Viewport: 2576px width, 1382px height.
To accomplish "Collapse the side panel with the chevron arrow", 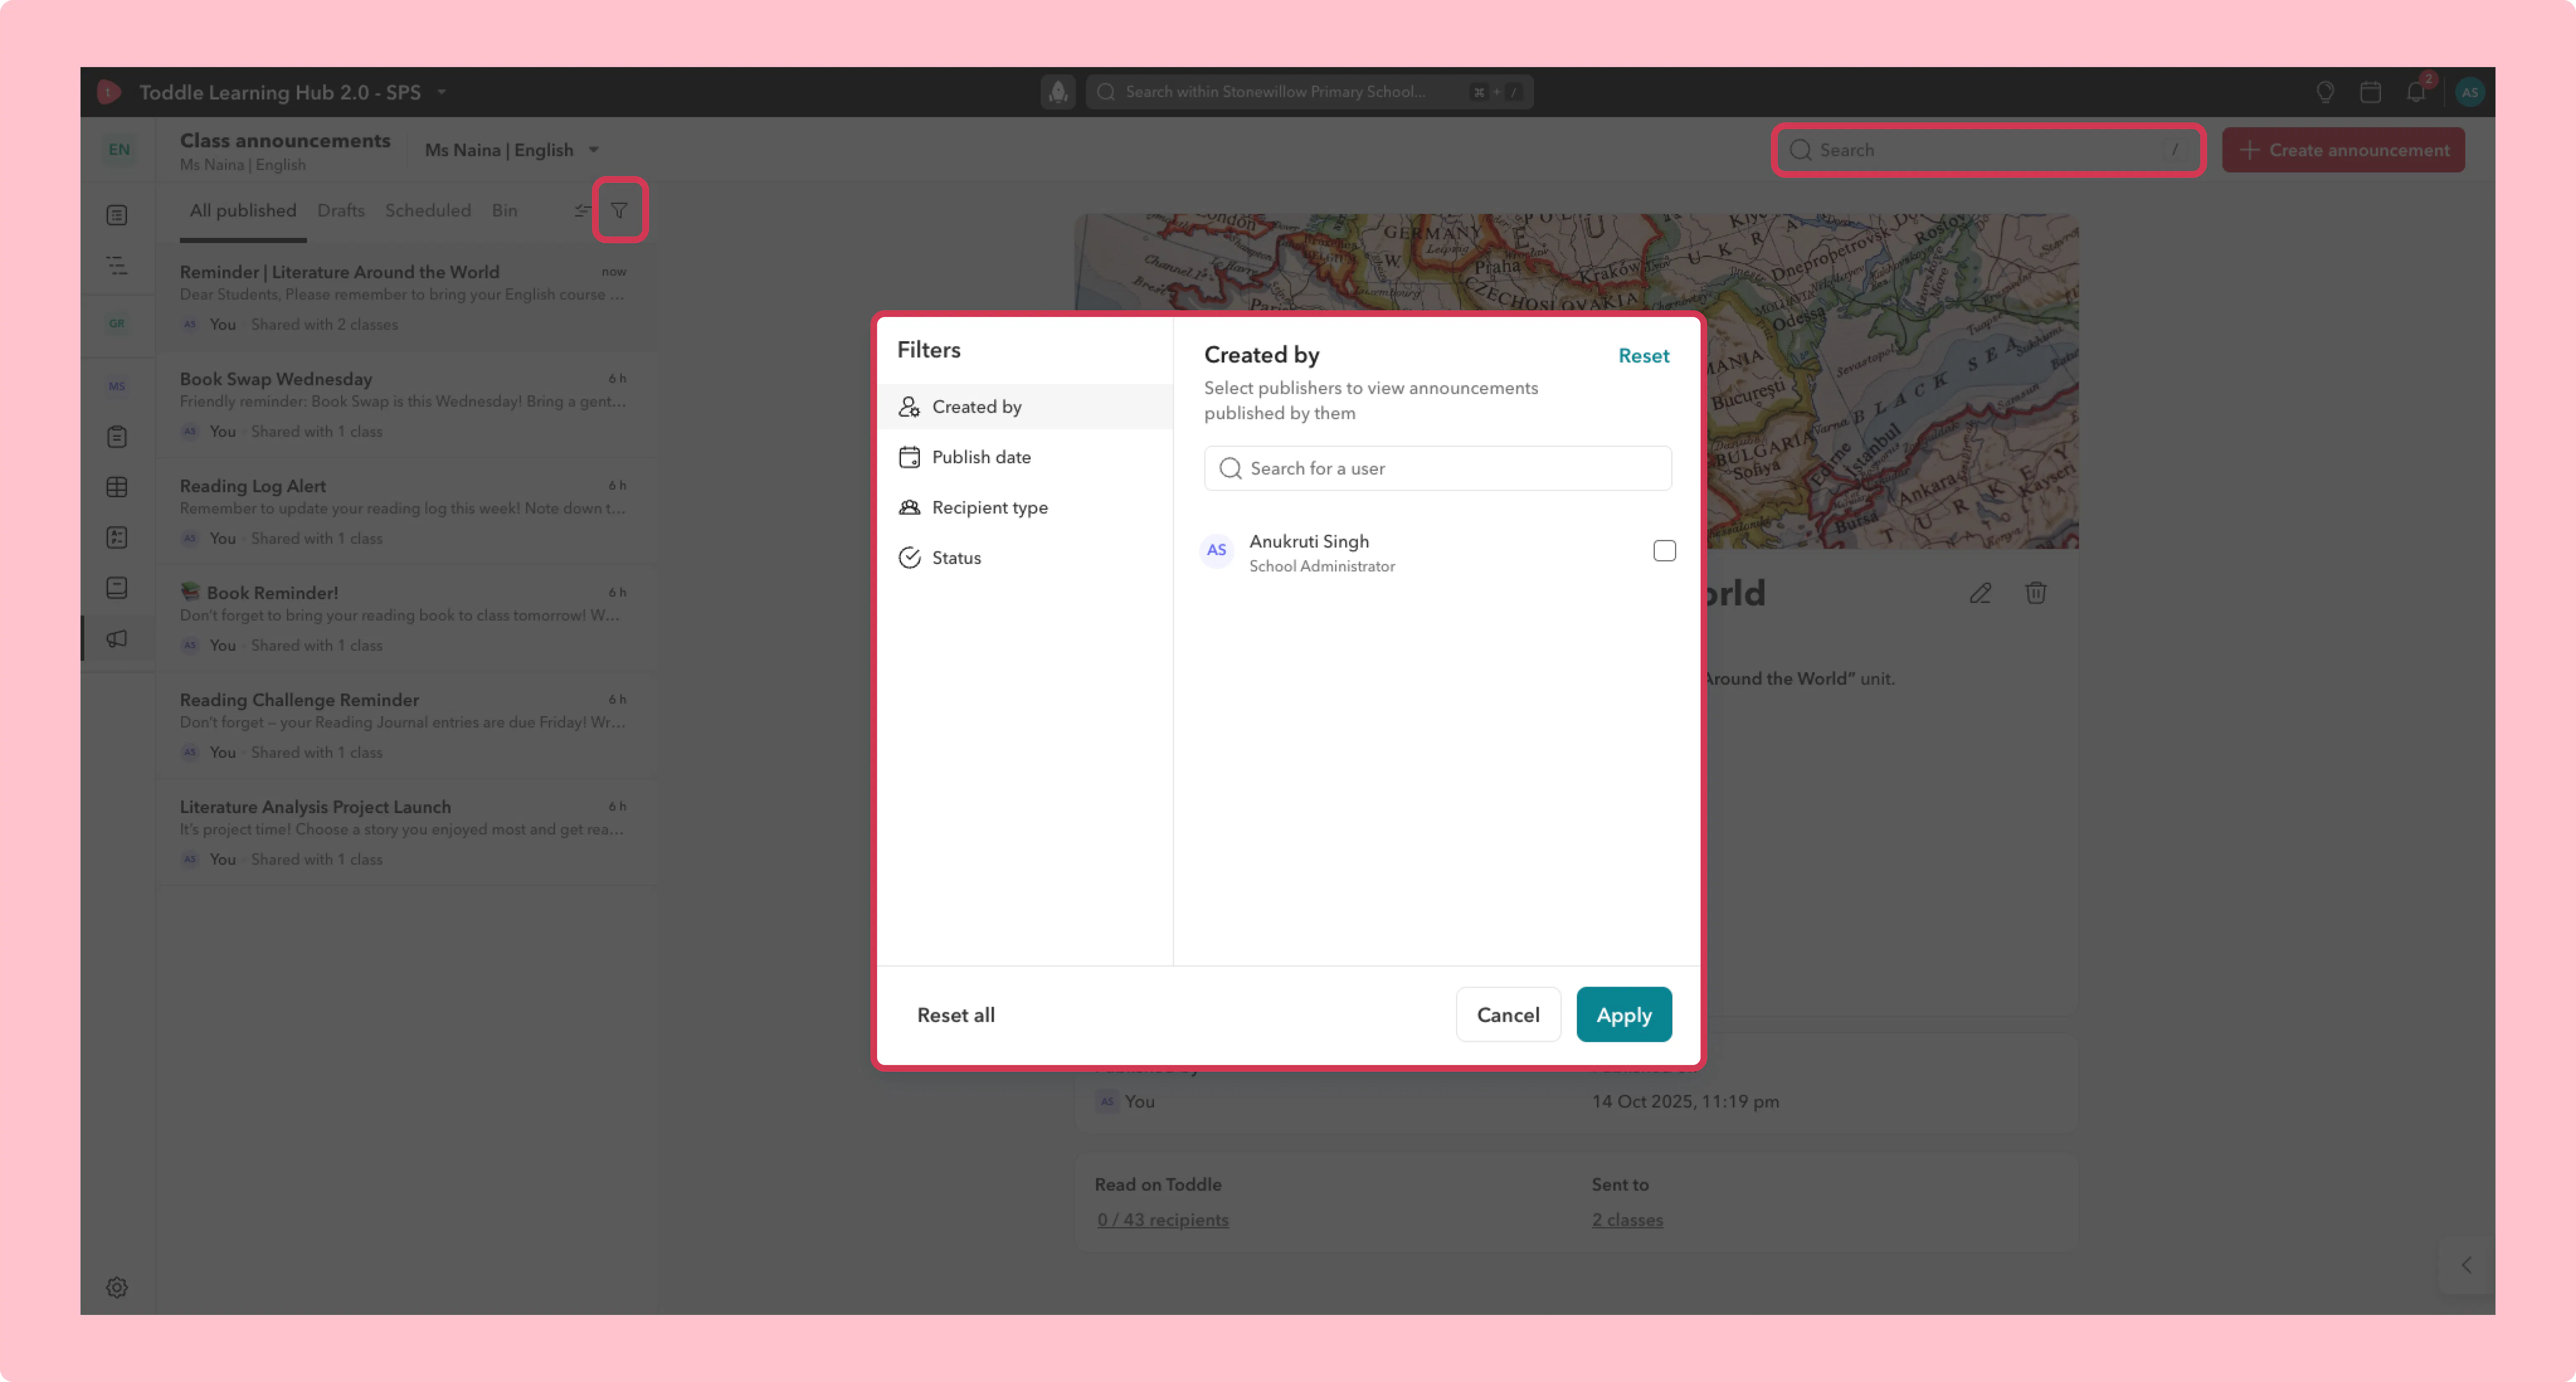I will click(x=2466, y=1265).
